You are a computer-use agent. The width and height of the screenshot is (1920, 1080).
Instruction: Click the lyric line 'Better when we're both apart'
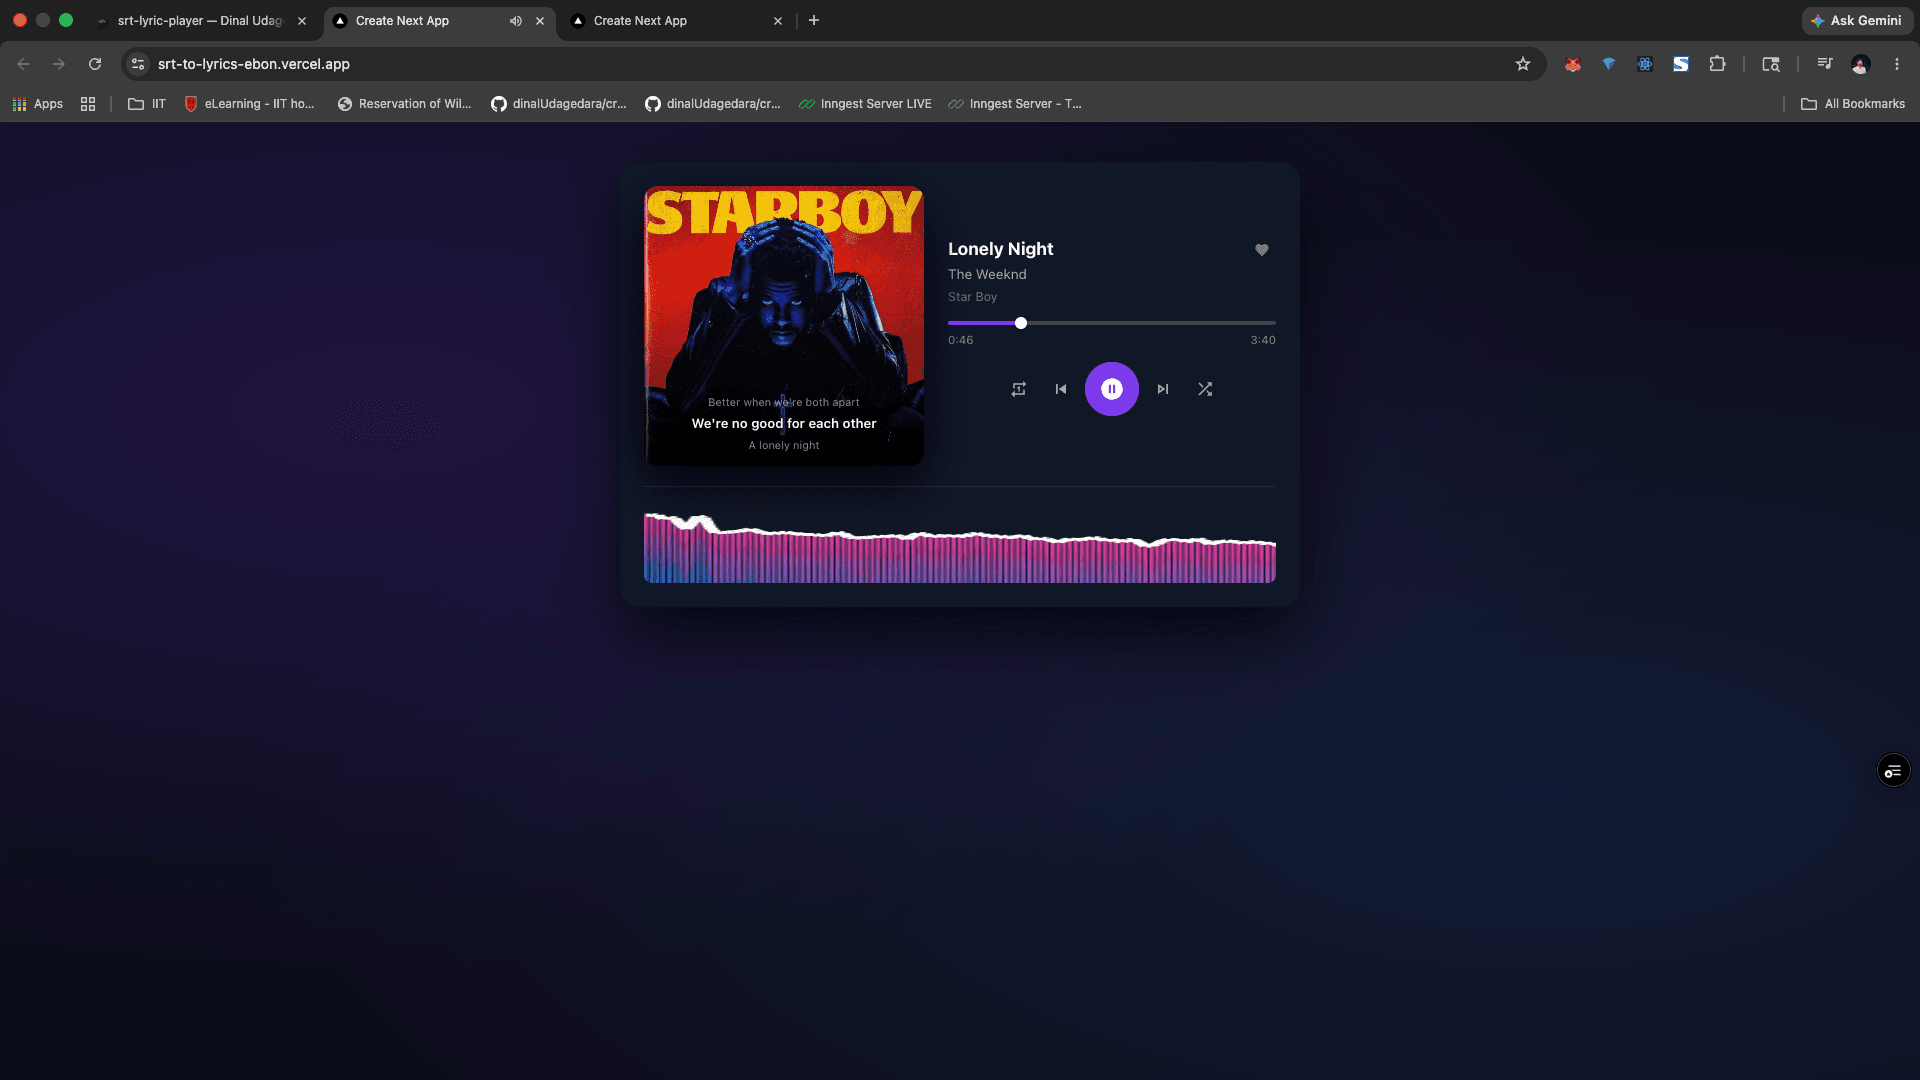[784, 402]
